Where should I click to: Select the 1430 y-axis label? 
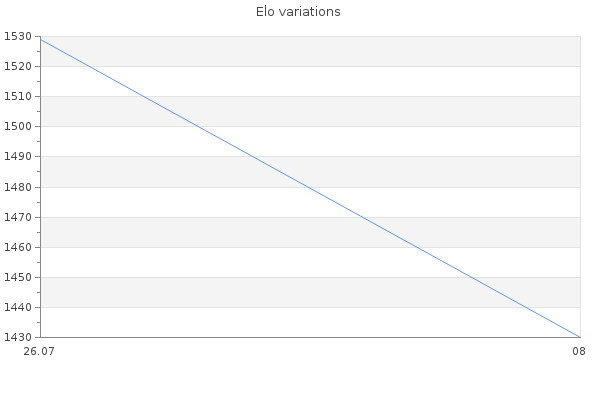18,337
